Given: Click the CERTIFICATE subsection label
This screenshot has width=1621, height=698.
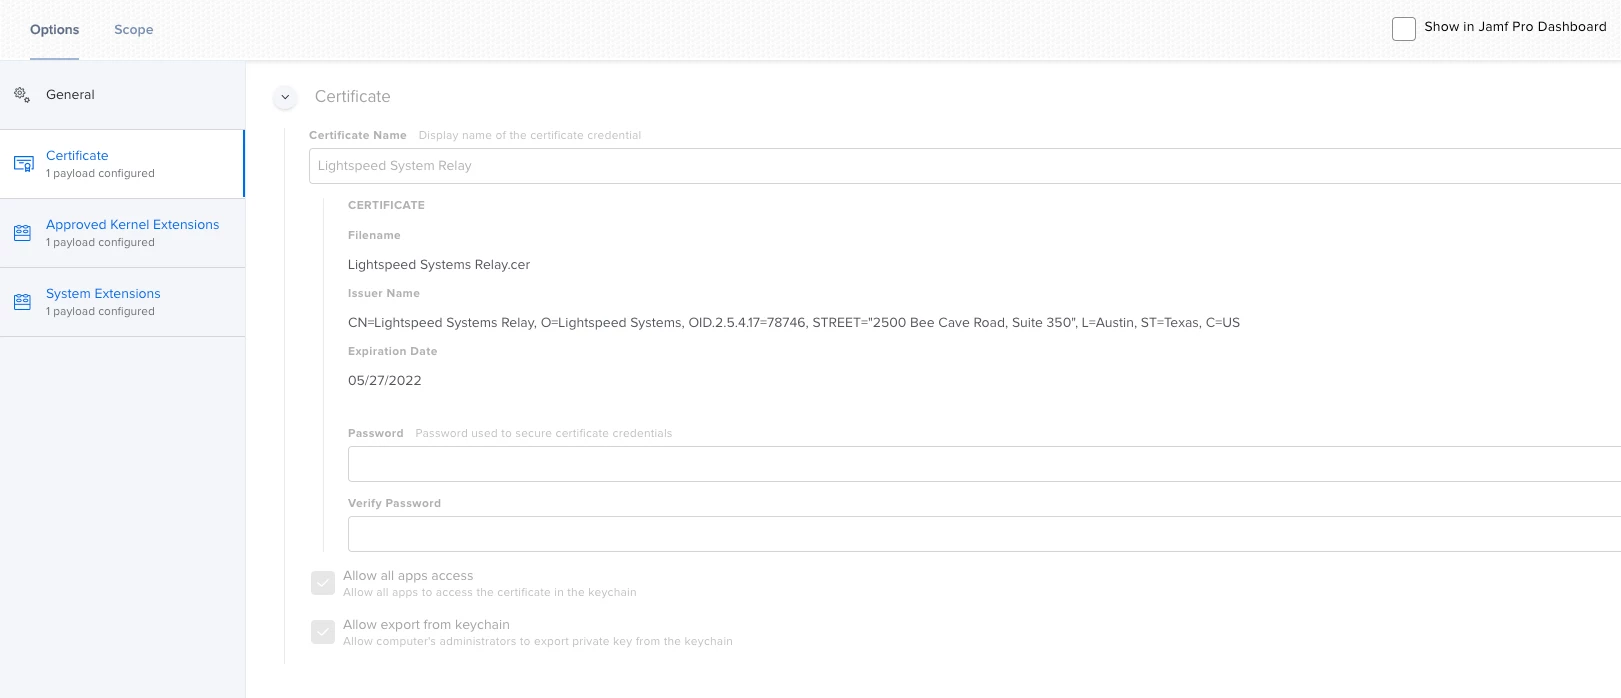Looking at the screenshot, I should (386, 205).
